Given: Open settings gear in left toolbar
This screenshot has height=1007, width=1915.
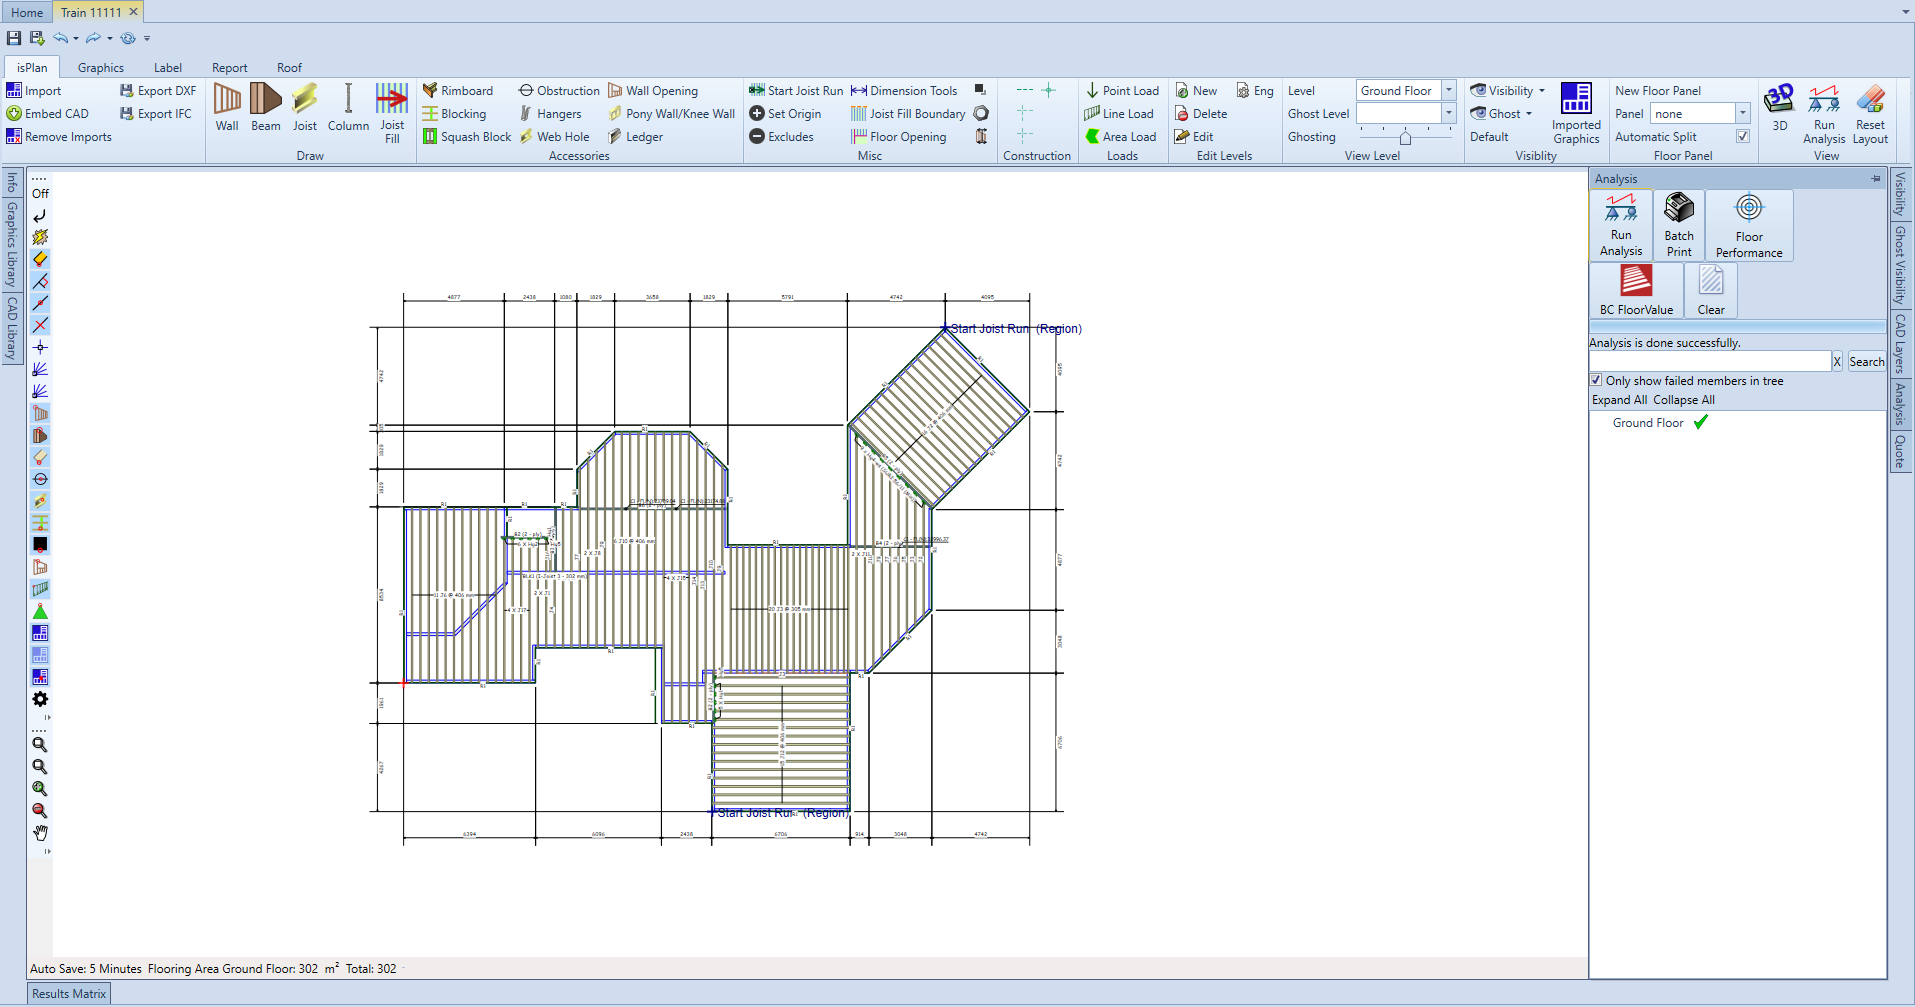Looking at the screenshot, I should pos(40,699).
